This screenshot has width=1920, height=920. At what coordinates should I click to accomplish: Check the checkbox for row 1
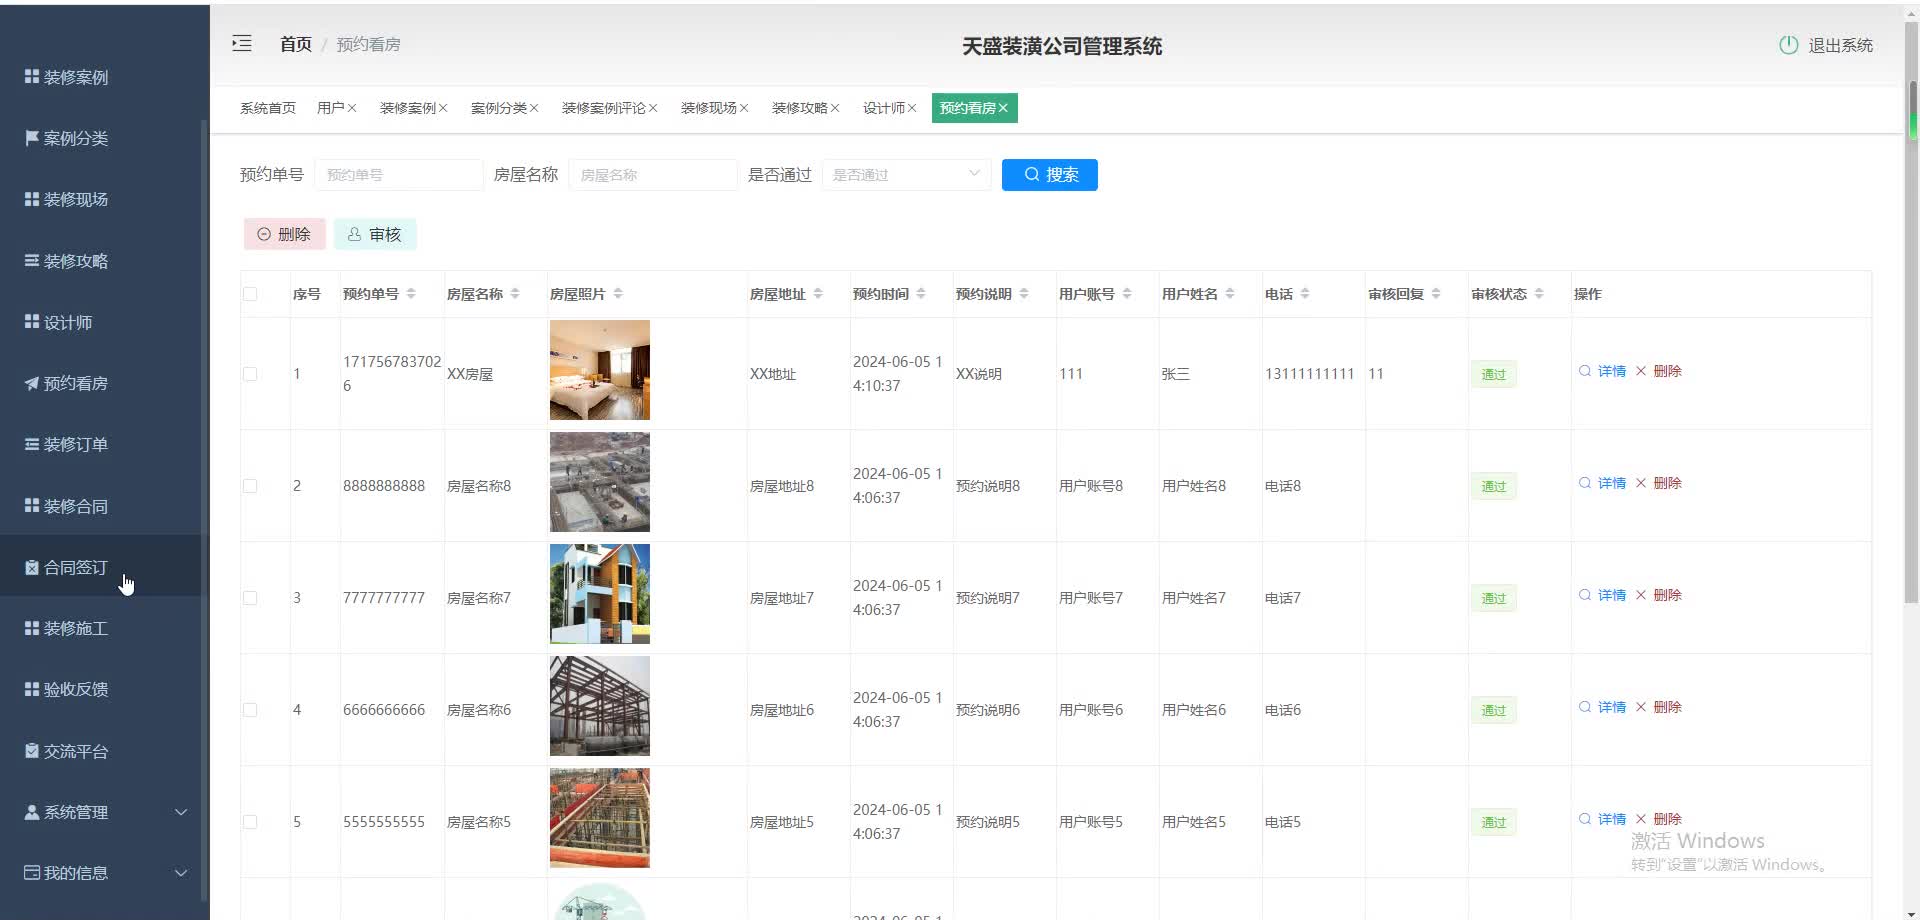coord(250,374)
